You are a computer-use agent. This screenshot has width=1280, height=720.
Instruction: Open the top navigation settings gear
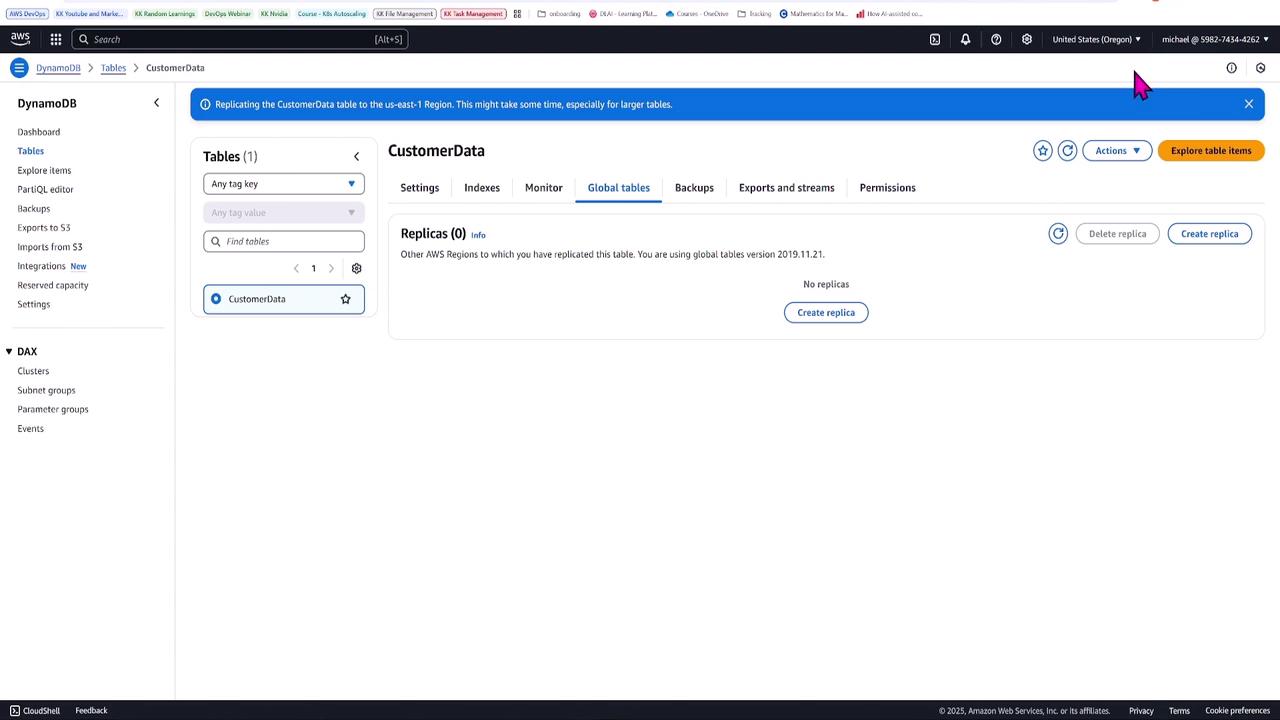1026,39
